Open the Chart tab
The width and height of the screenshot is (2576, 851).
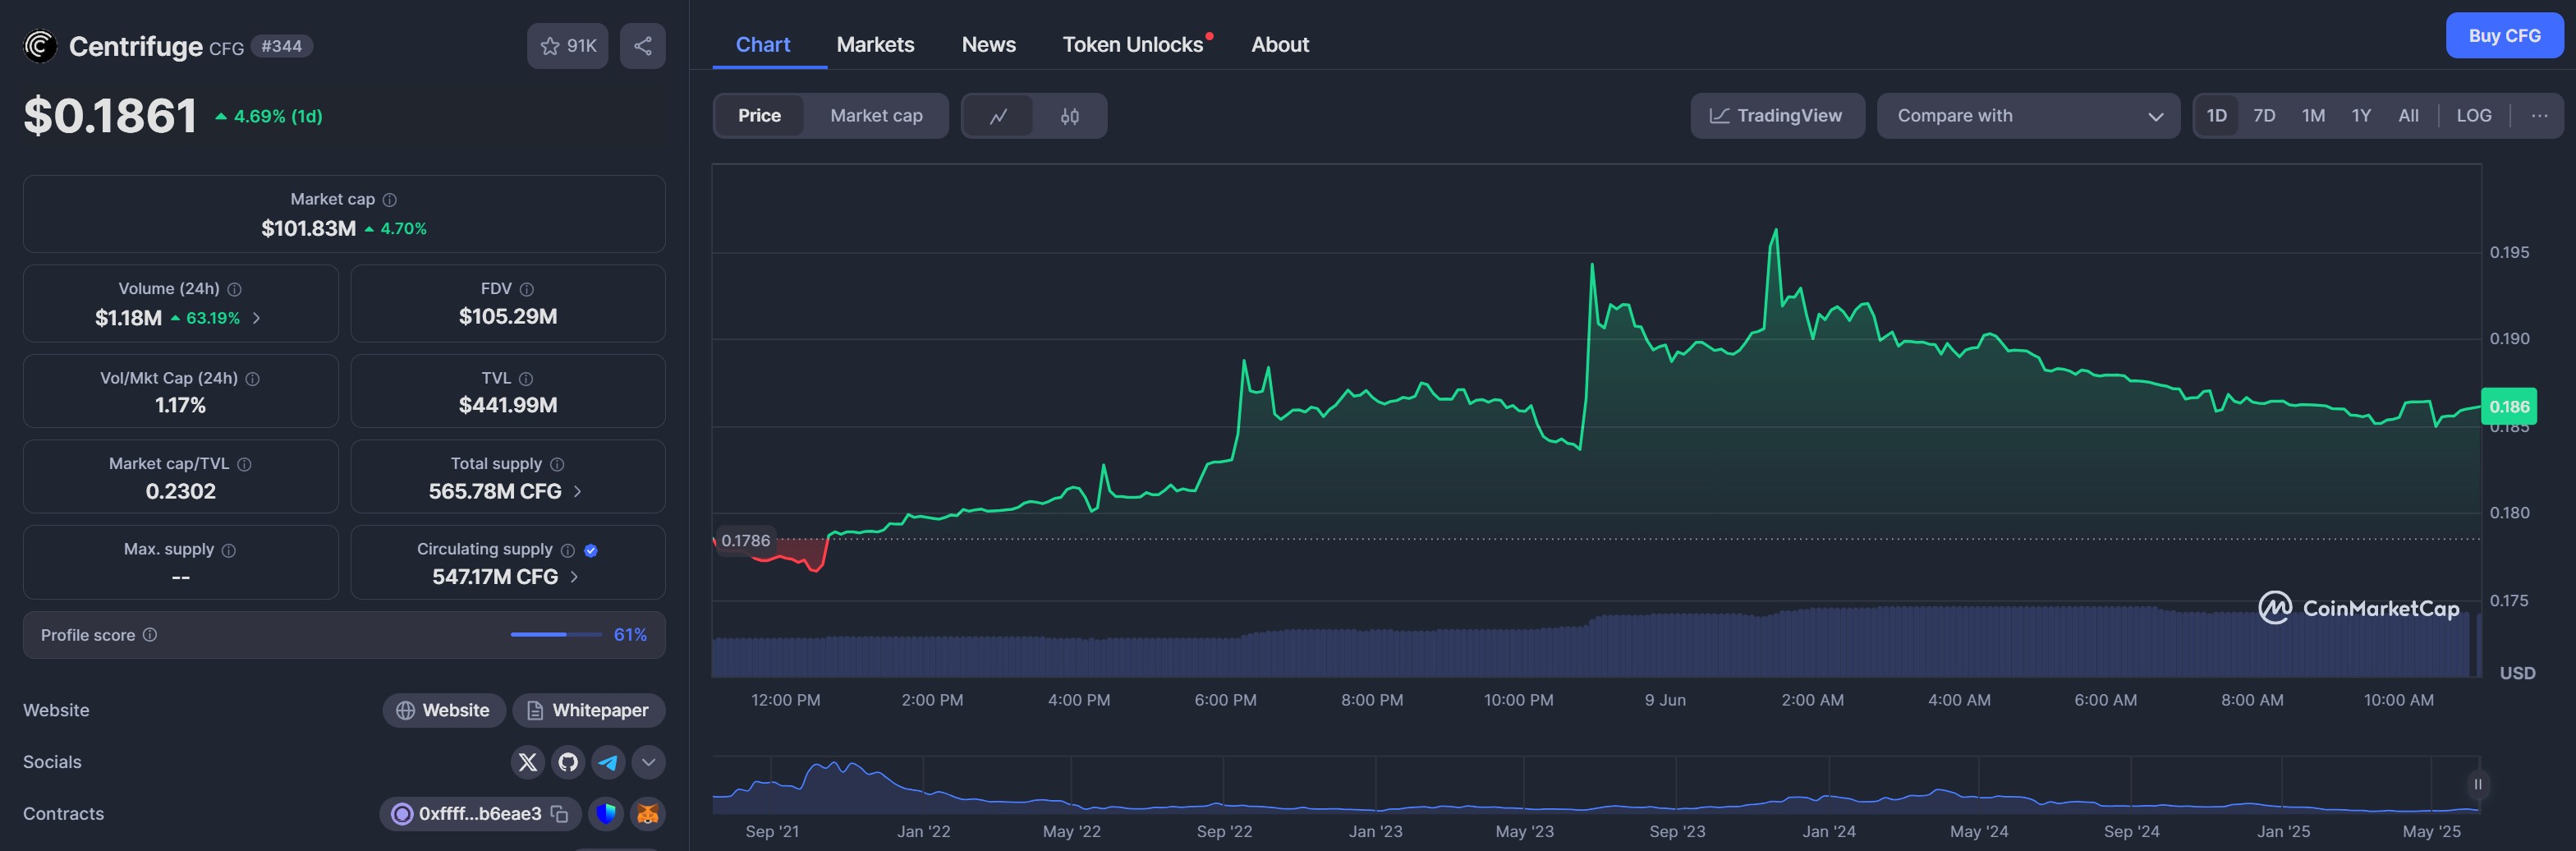[763, 45]
